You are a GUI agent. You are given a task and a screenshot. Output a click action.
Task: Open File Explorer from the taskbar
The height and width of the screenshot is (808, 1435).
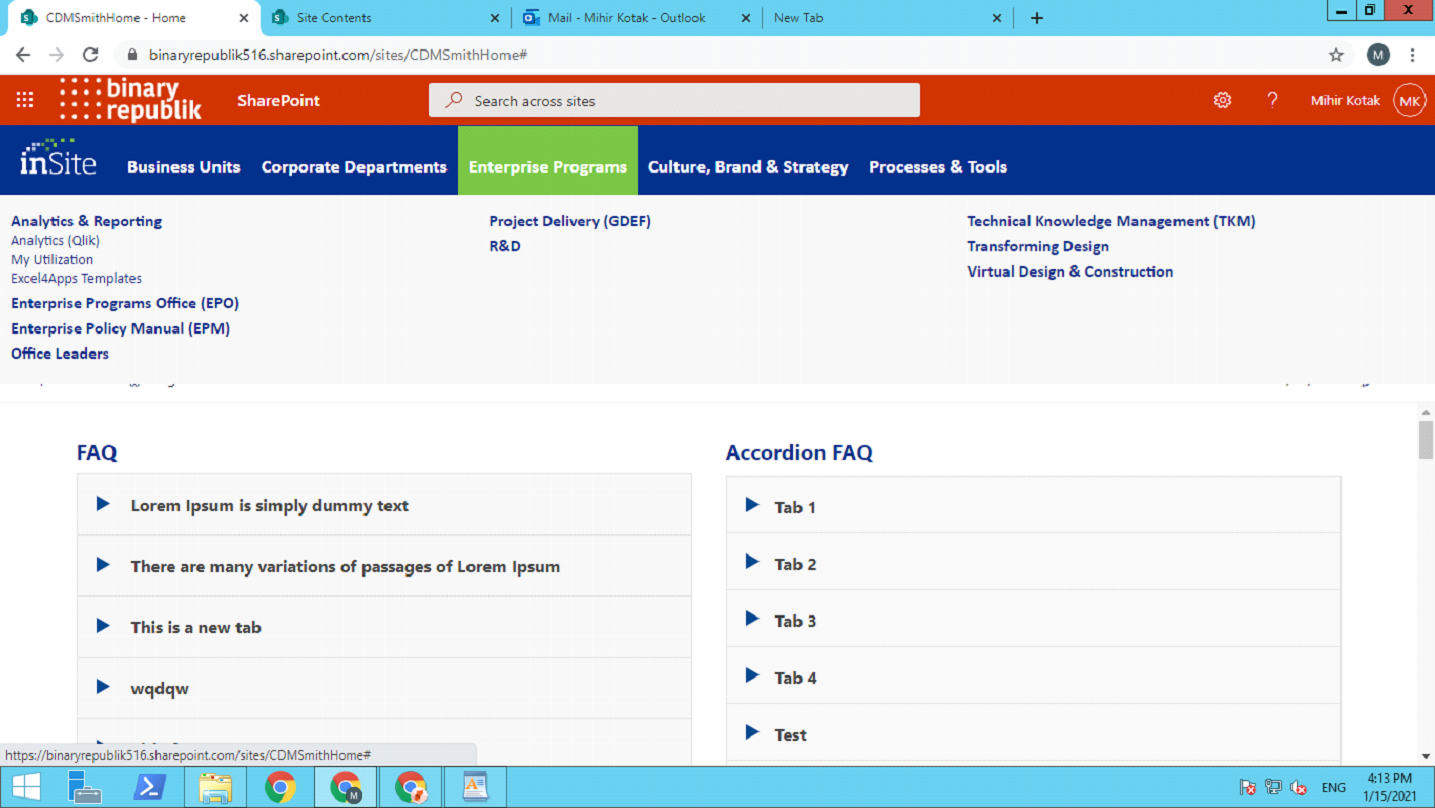215,788
